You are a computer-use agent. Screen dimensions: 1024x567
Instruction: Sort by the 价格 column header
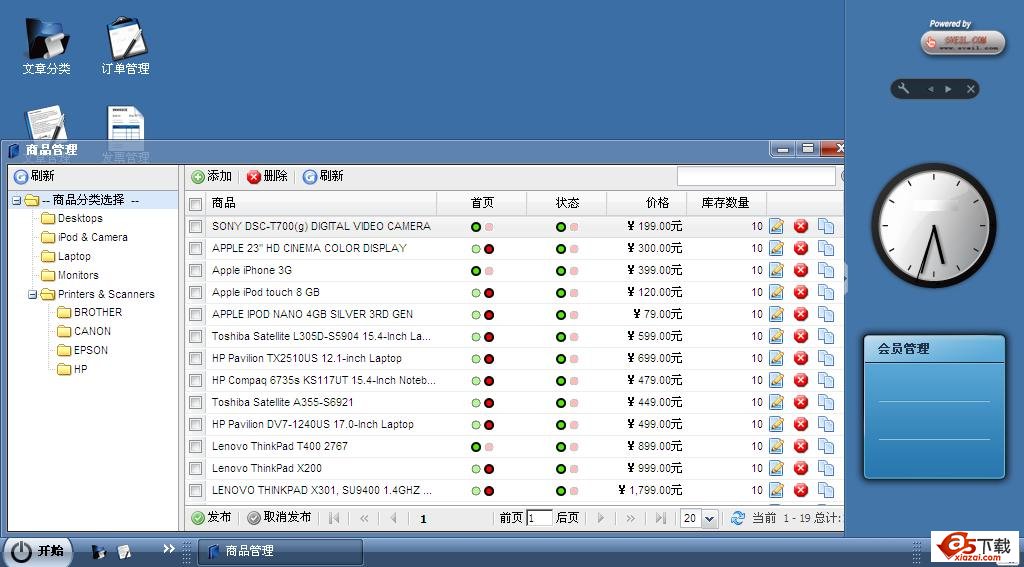[647, 203]
